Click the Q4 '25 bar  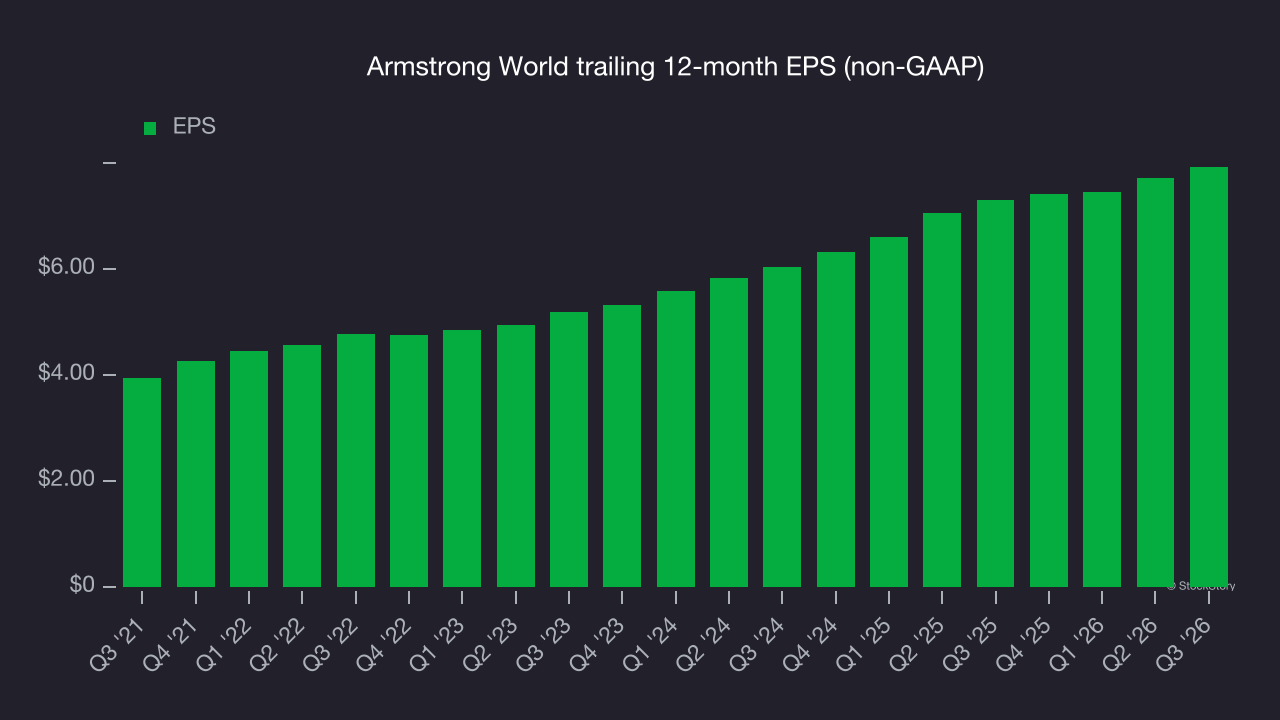point(1049,390)
